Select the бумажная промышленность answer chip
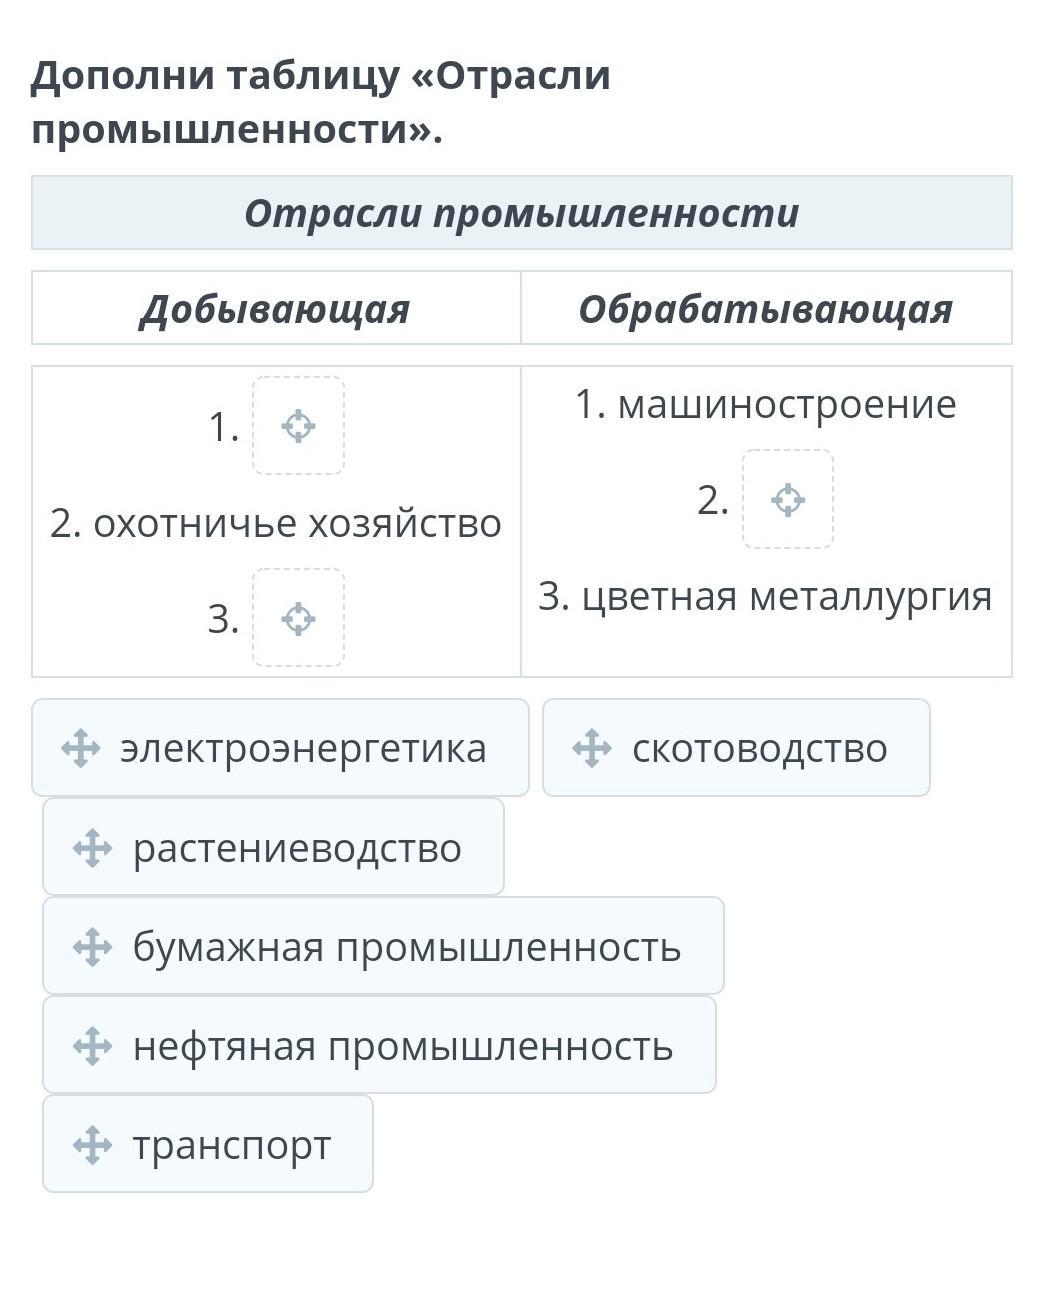The width and height of the screenshot is (1040, 1297). tap(383, 946)
